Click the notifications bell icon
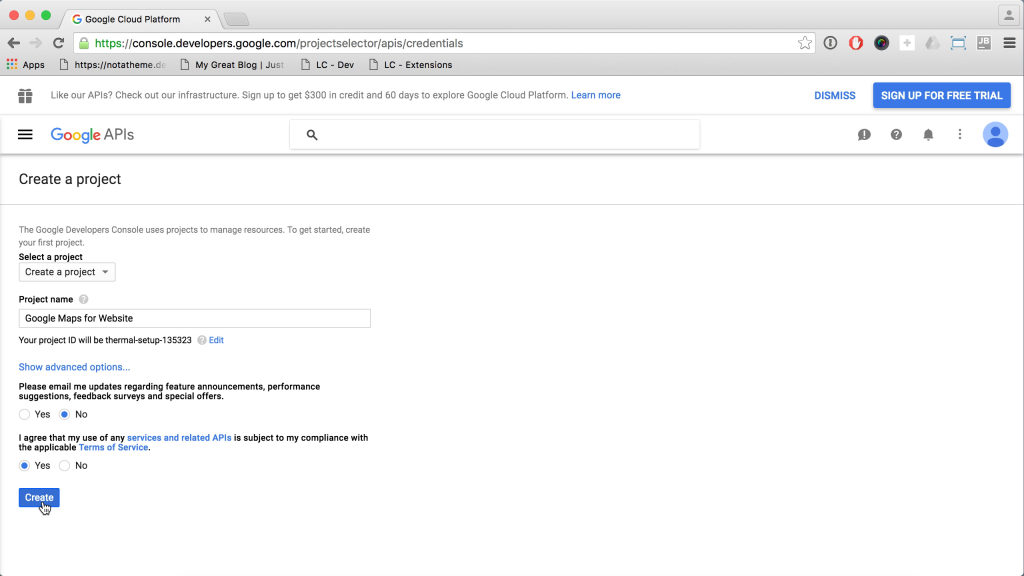 click(x=928, y=135)
